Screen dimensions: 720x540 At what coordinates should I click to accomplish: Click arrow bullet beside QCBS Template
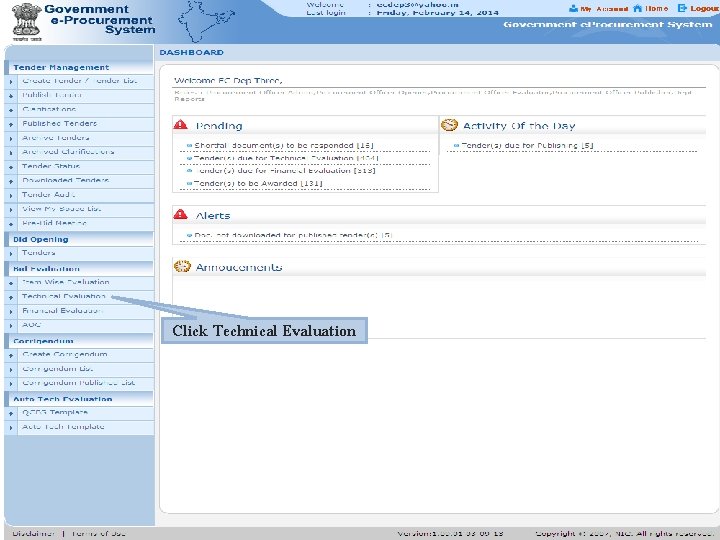click(11, 413)
